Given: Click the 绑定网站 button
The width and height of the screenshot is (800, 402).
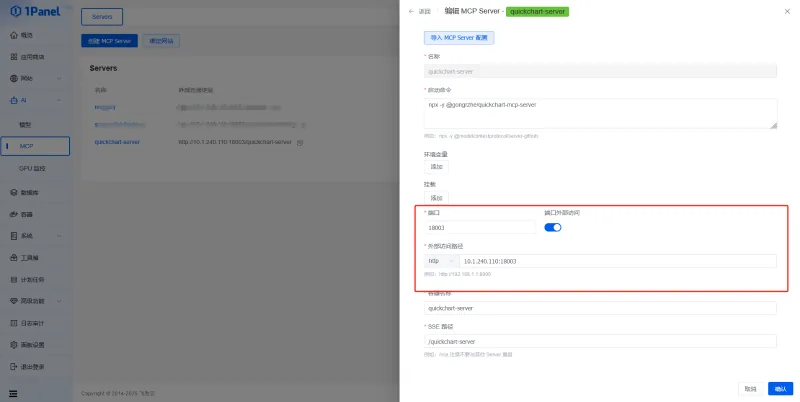Looking at the screenshot, I should tap(161, 41).
